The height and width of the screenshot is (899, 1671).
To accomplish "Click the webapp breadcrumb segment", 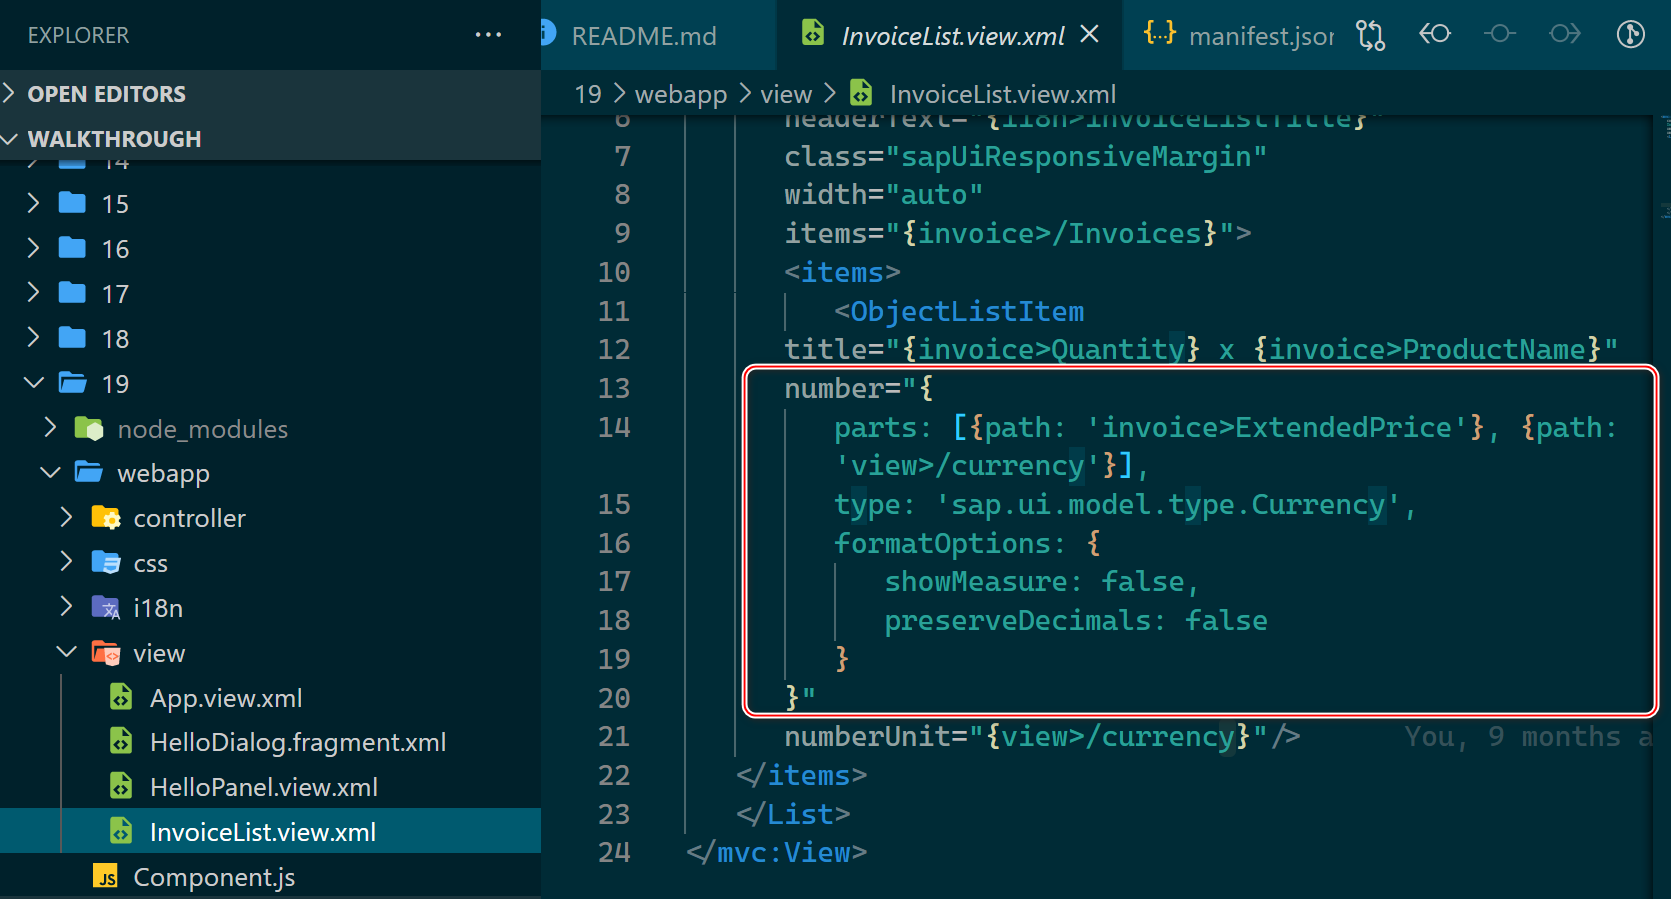I will [x=681, y=94].
